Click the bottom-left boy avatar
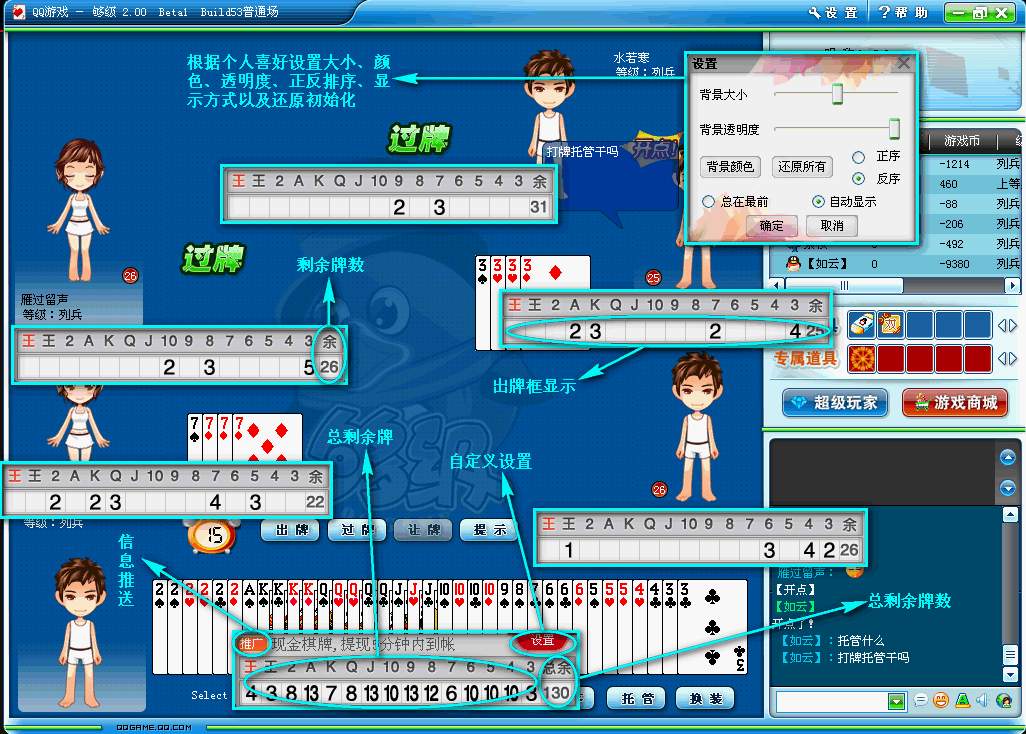Viewport: 1026px width, 734px height. pos(80,632)
